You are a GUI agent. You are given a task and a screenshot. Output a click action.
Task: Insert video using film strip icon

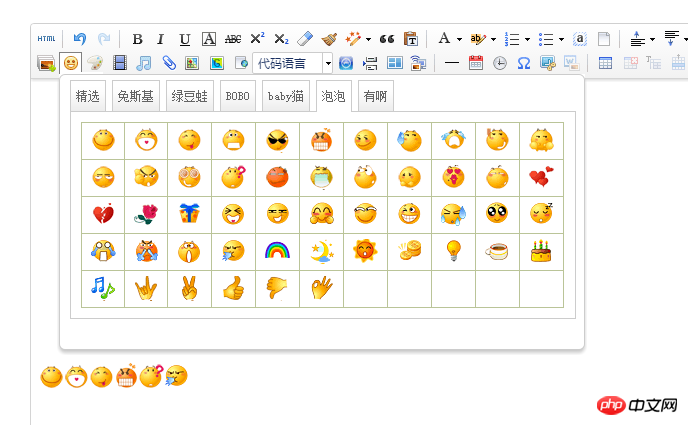pyautogui.click(x=120, y=62)
